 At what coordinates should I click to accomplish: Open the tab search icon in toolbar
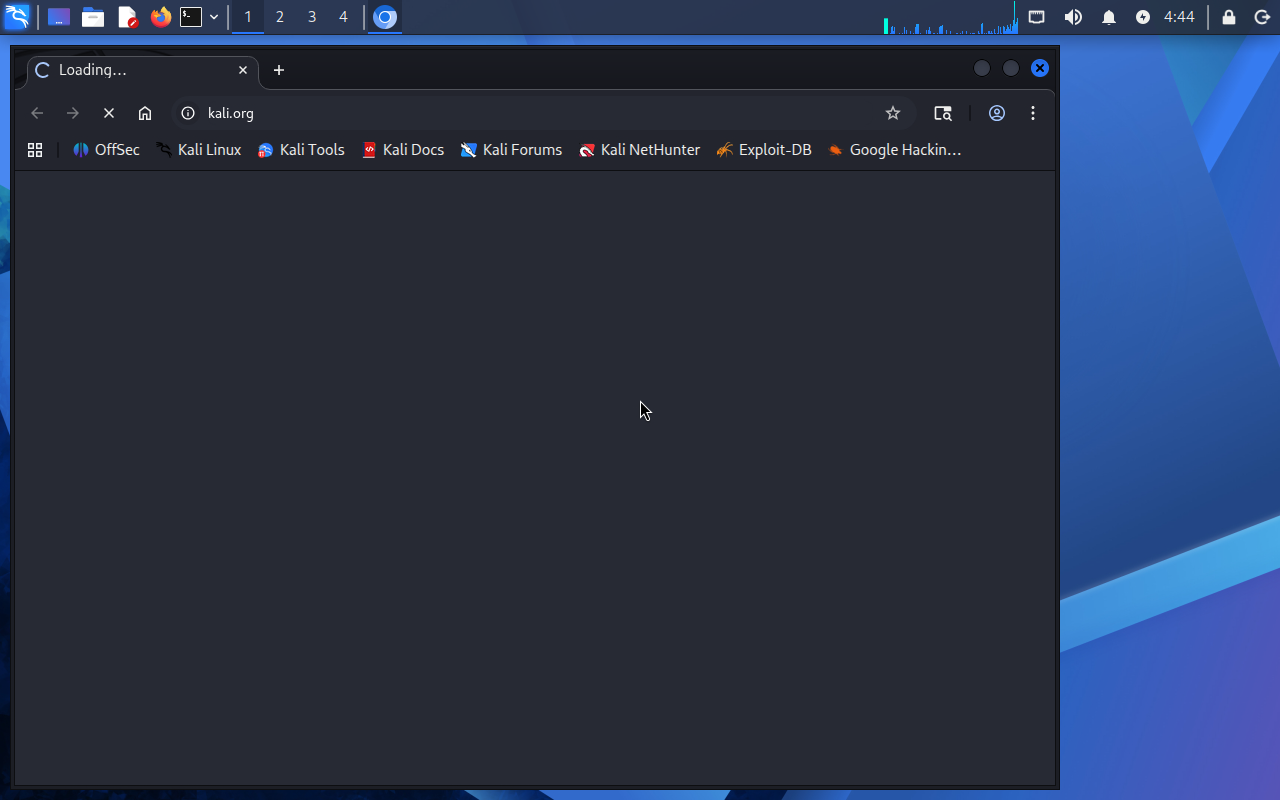point(943,113)
